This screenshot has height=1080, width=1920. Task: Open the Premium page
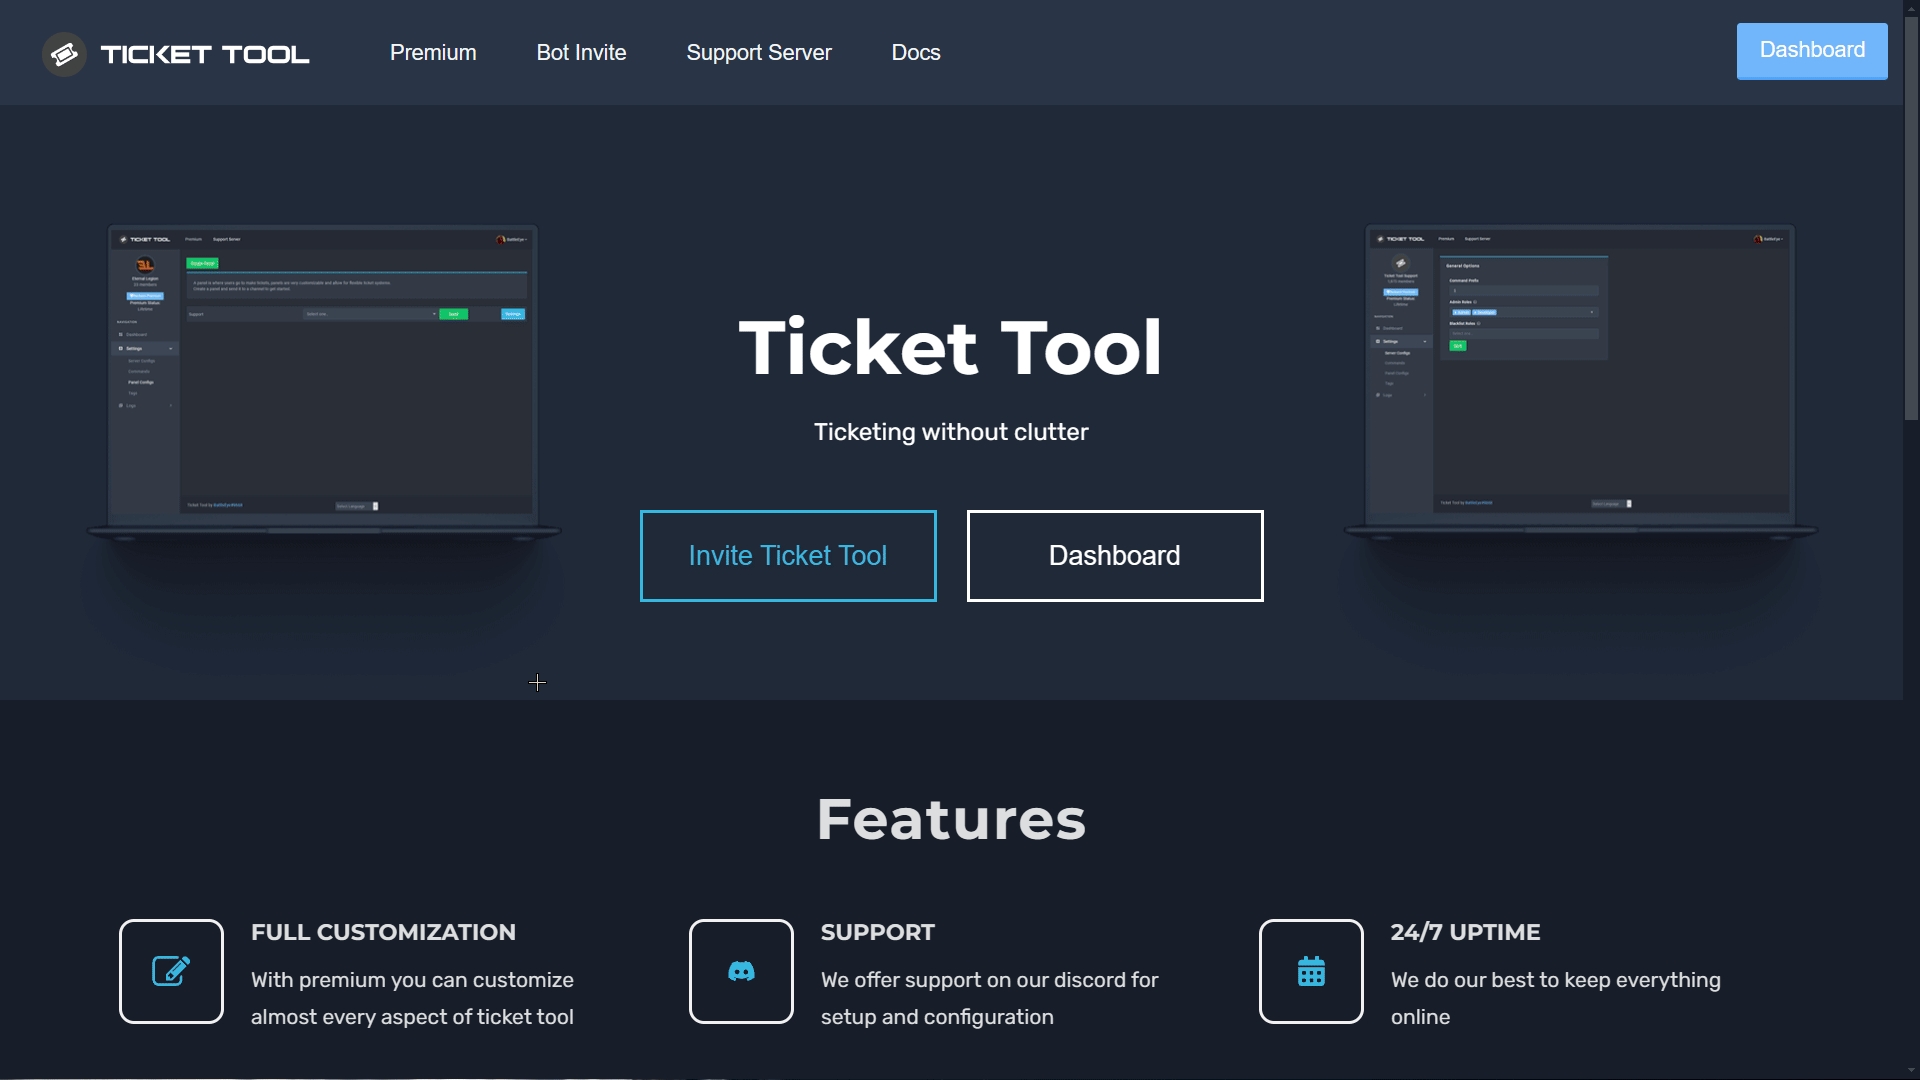coord(433,53)
